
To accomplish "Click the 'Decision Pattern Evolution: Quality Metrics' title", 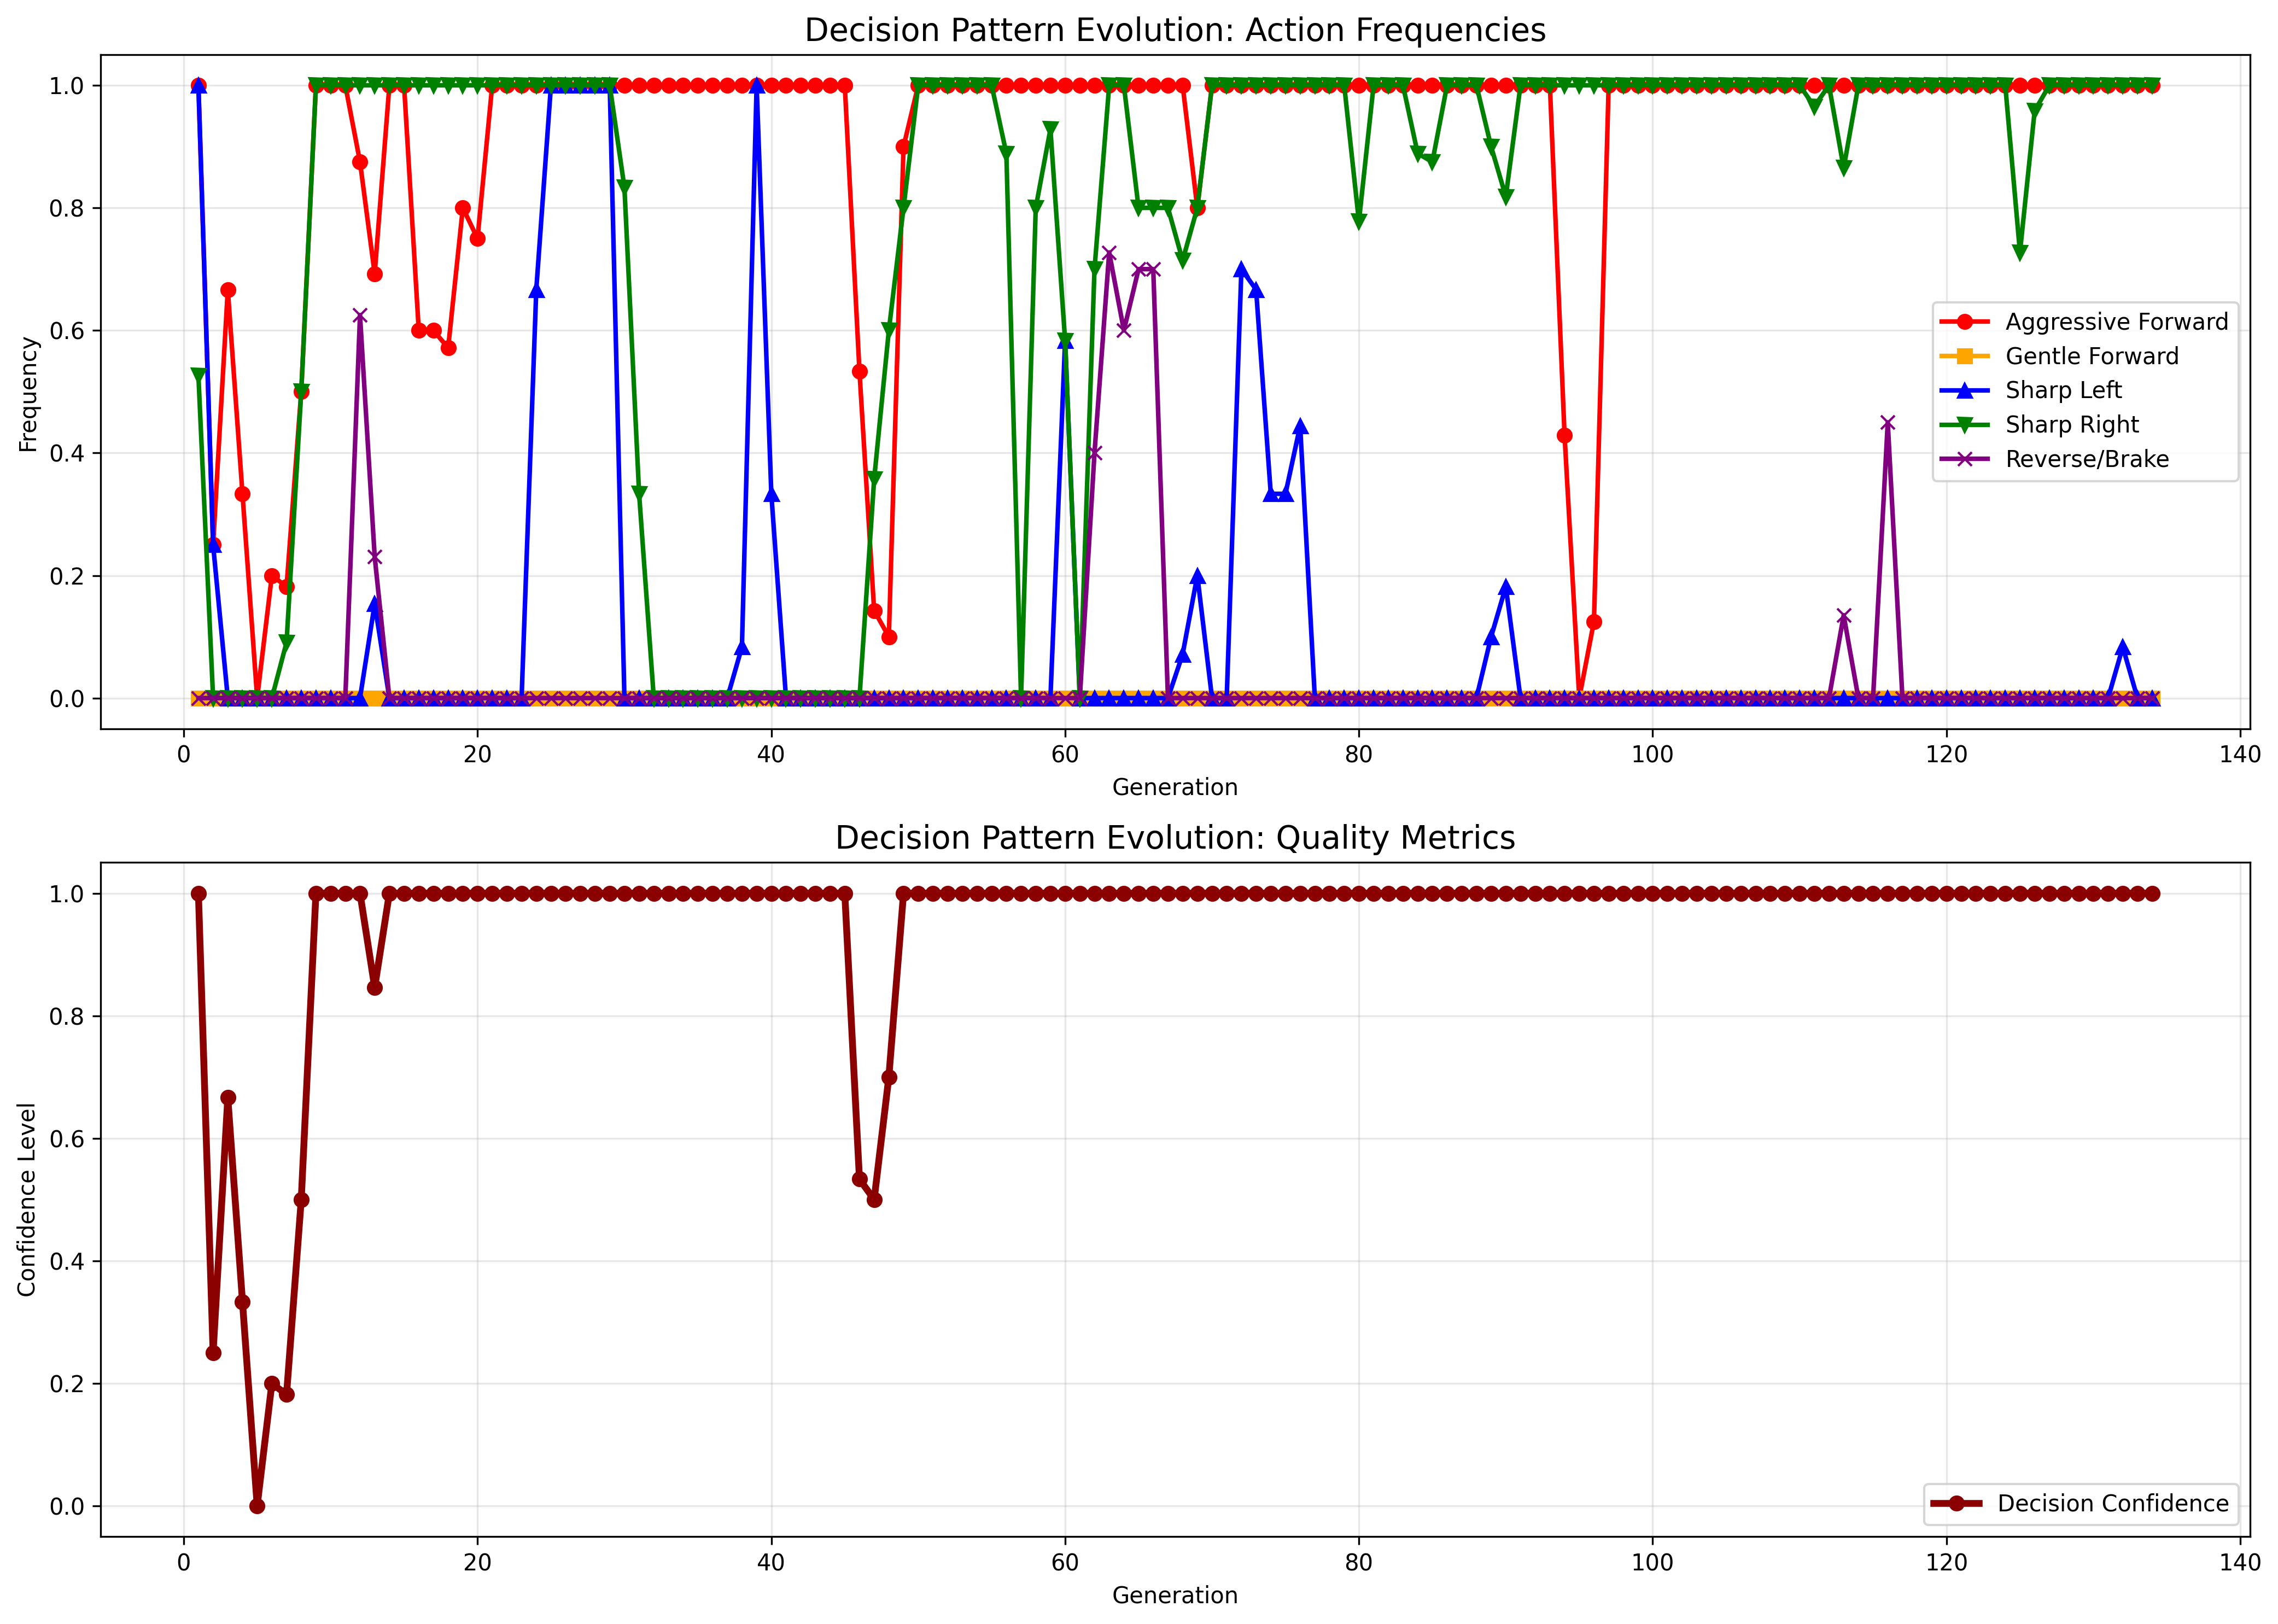I will [x=1175, y=838].
